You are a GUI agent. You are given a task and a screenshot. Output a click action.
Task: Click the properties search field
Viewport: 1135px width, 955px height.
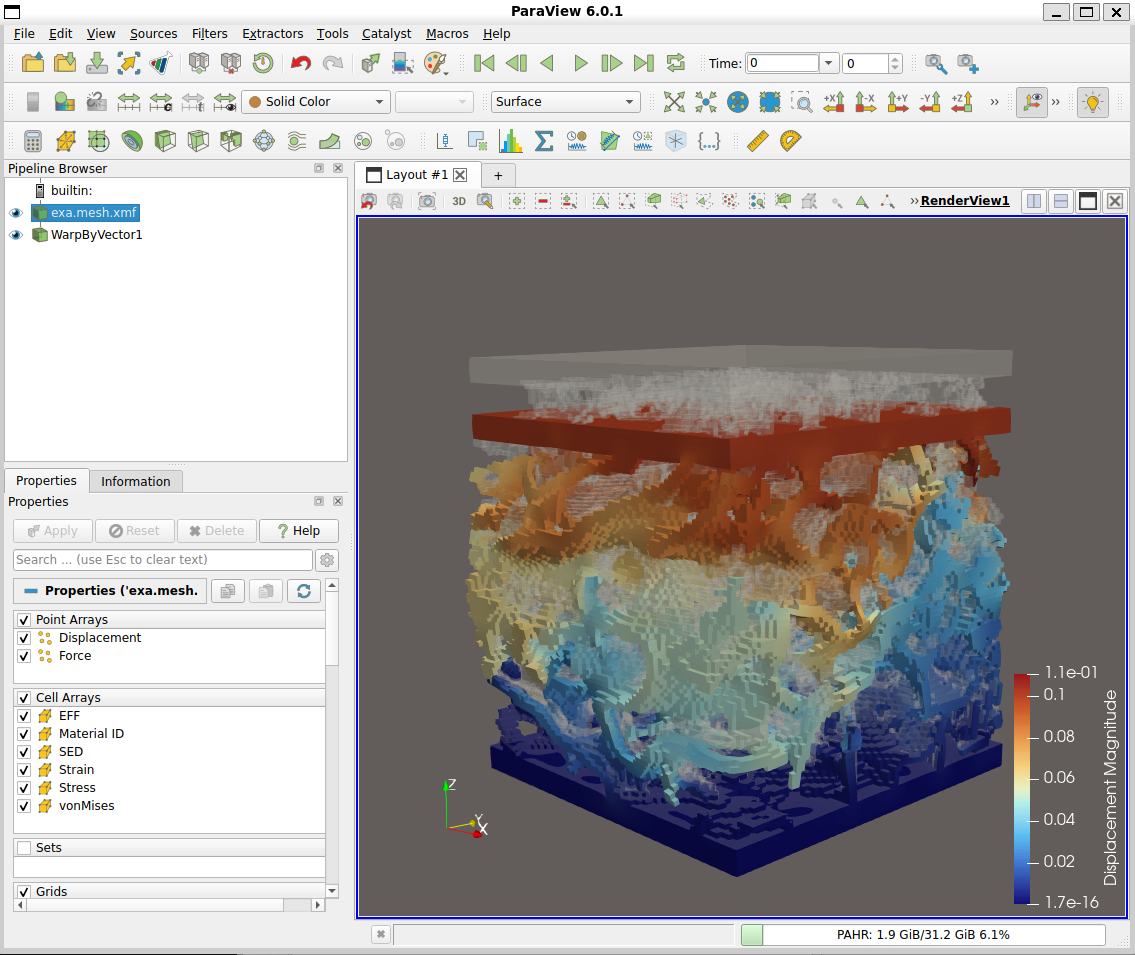pyautogui.click(x=162, y=560)
